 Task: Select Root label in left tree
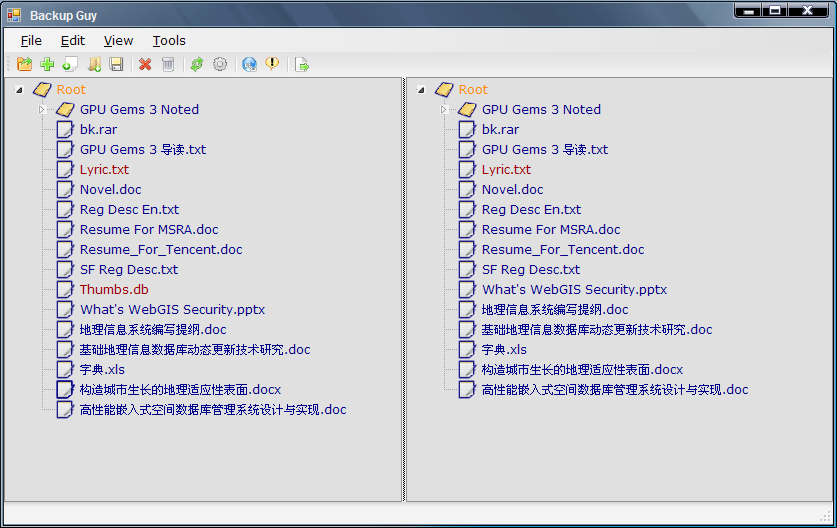(x=71, y=90)
